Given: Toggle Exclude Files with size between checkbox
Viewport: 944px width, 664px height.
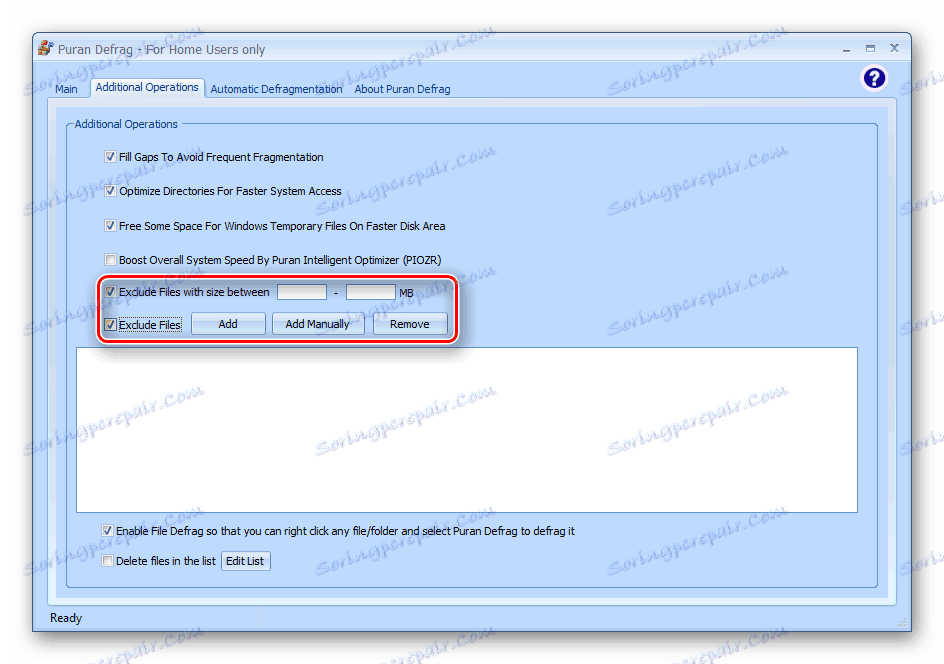Looking at the screenshot, I should click(x=110, y=292).
